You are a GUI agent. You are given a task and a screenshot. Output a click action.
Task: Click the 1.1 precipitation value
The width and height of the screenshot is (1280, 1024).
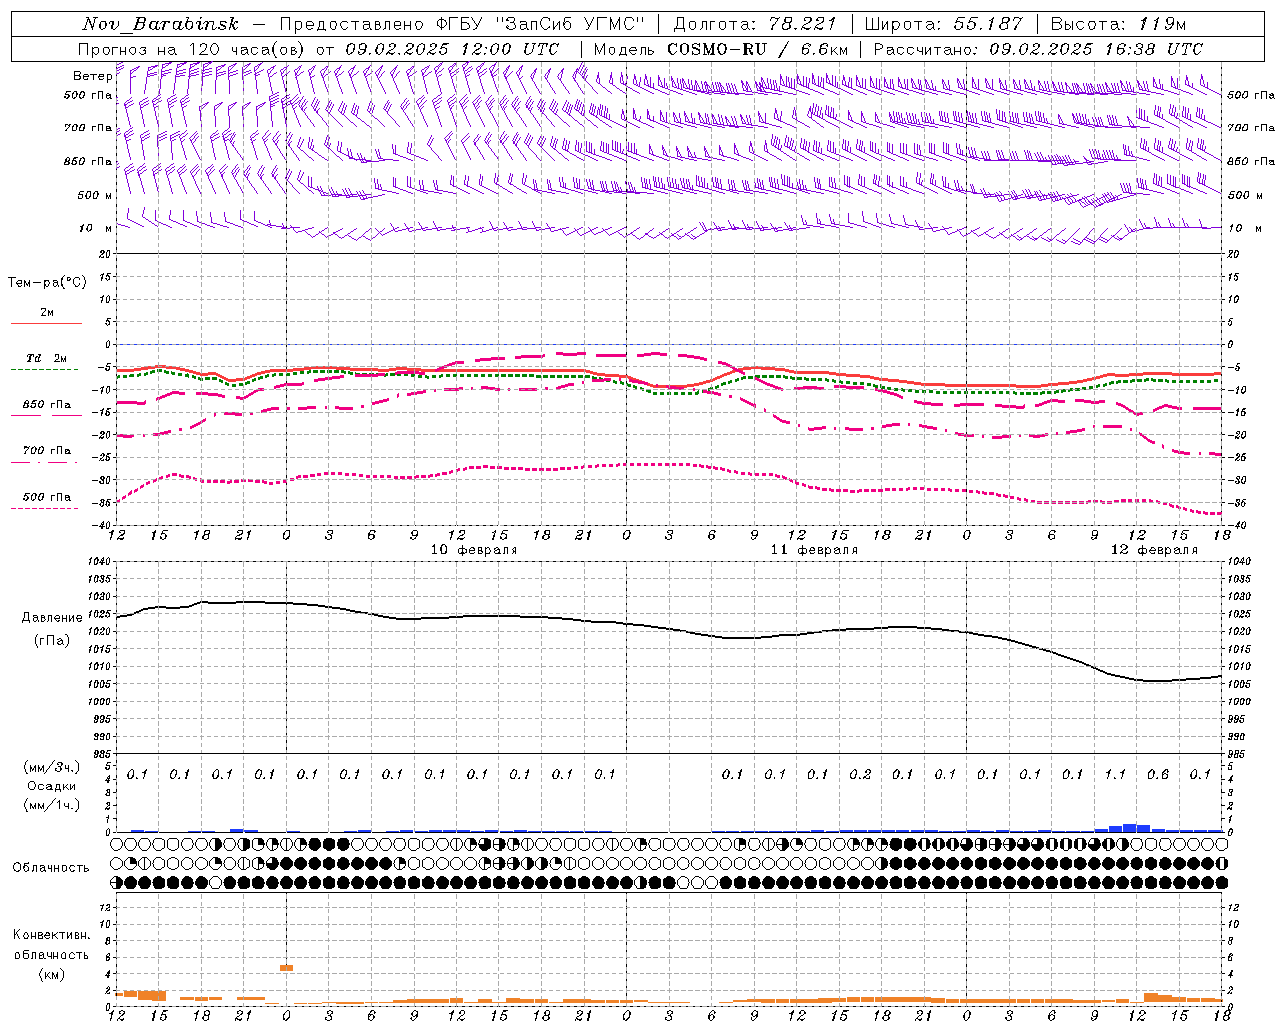pyautogui.click(x=1115, y=774)
